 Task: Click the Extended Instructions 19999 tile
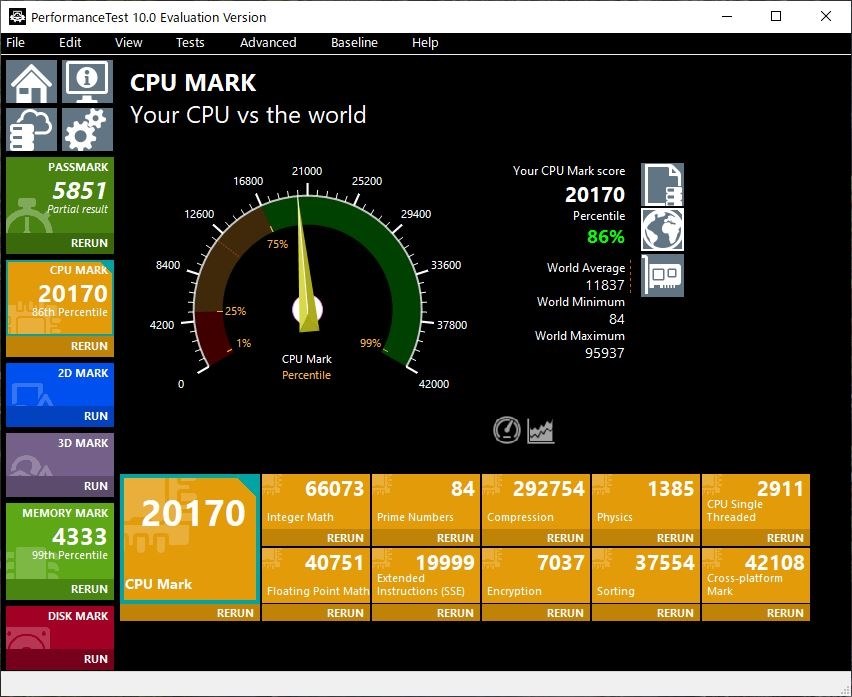pyautogui.click(x=426, y=576)
